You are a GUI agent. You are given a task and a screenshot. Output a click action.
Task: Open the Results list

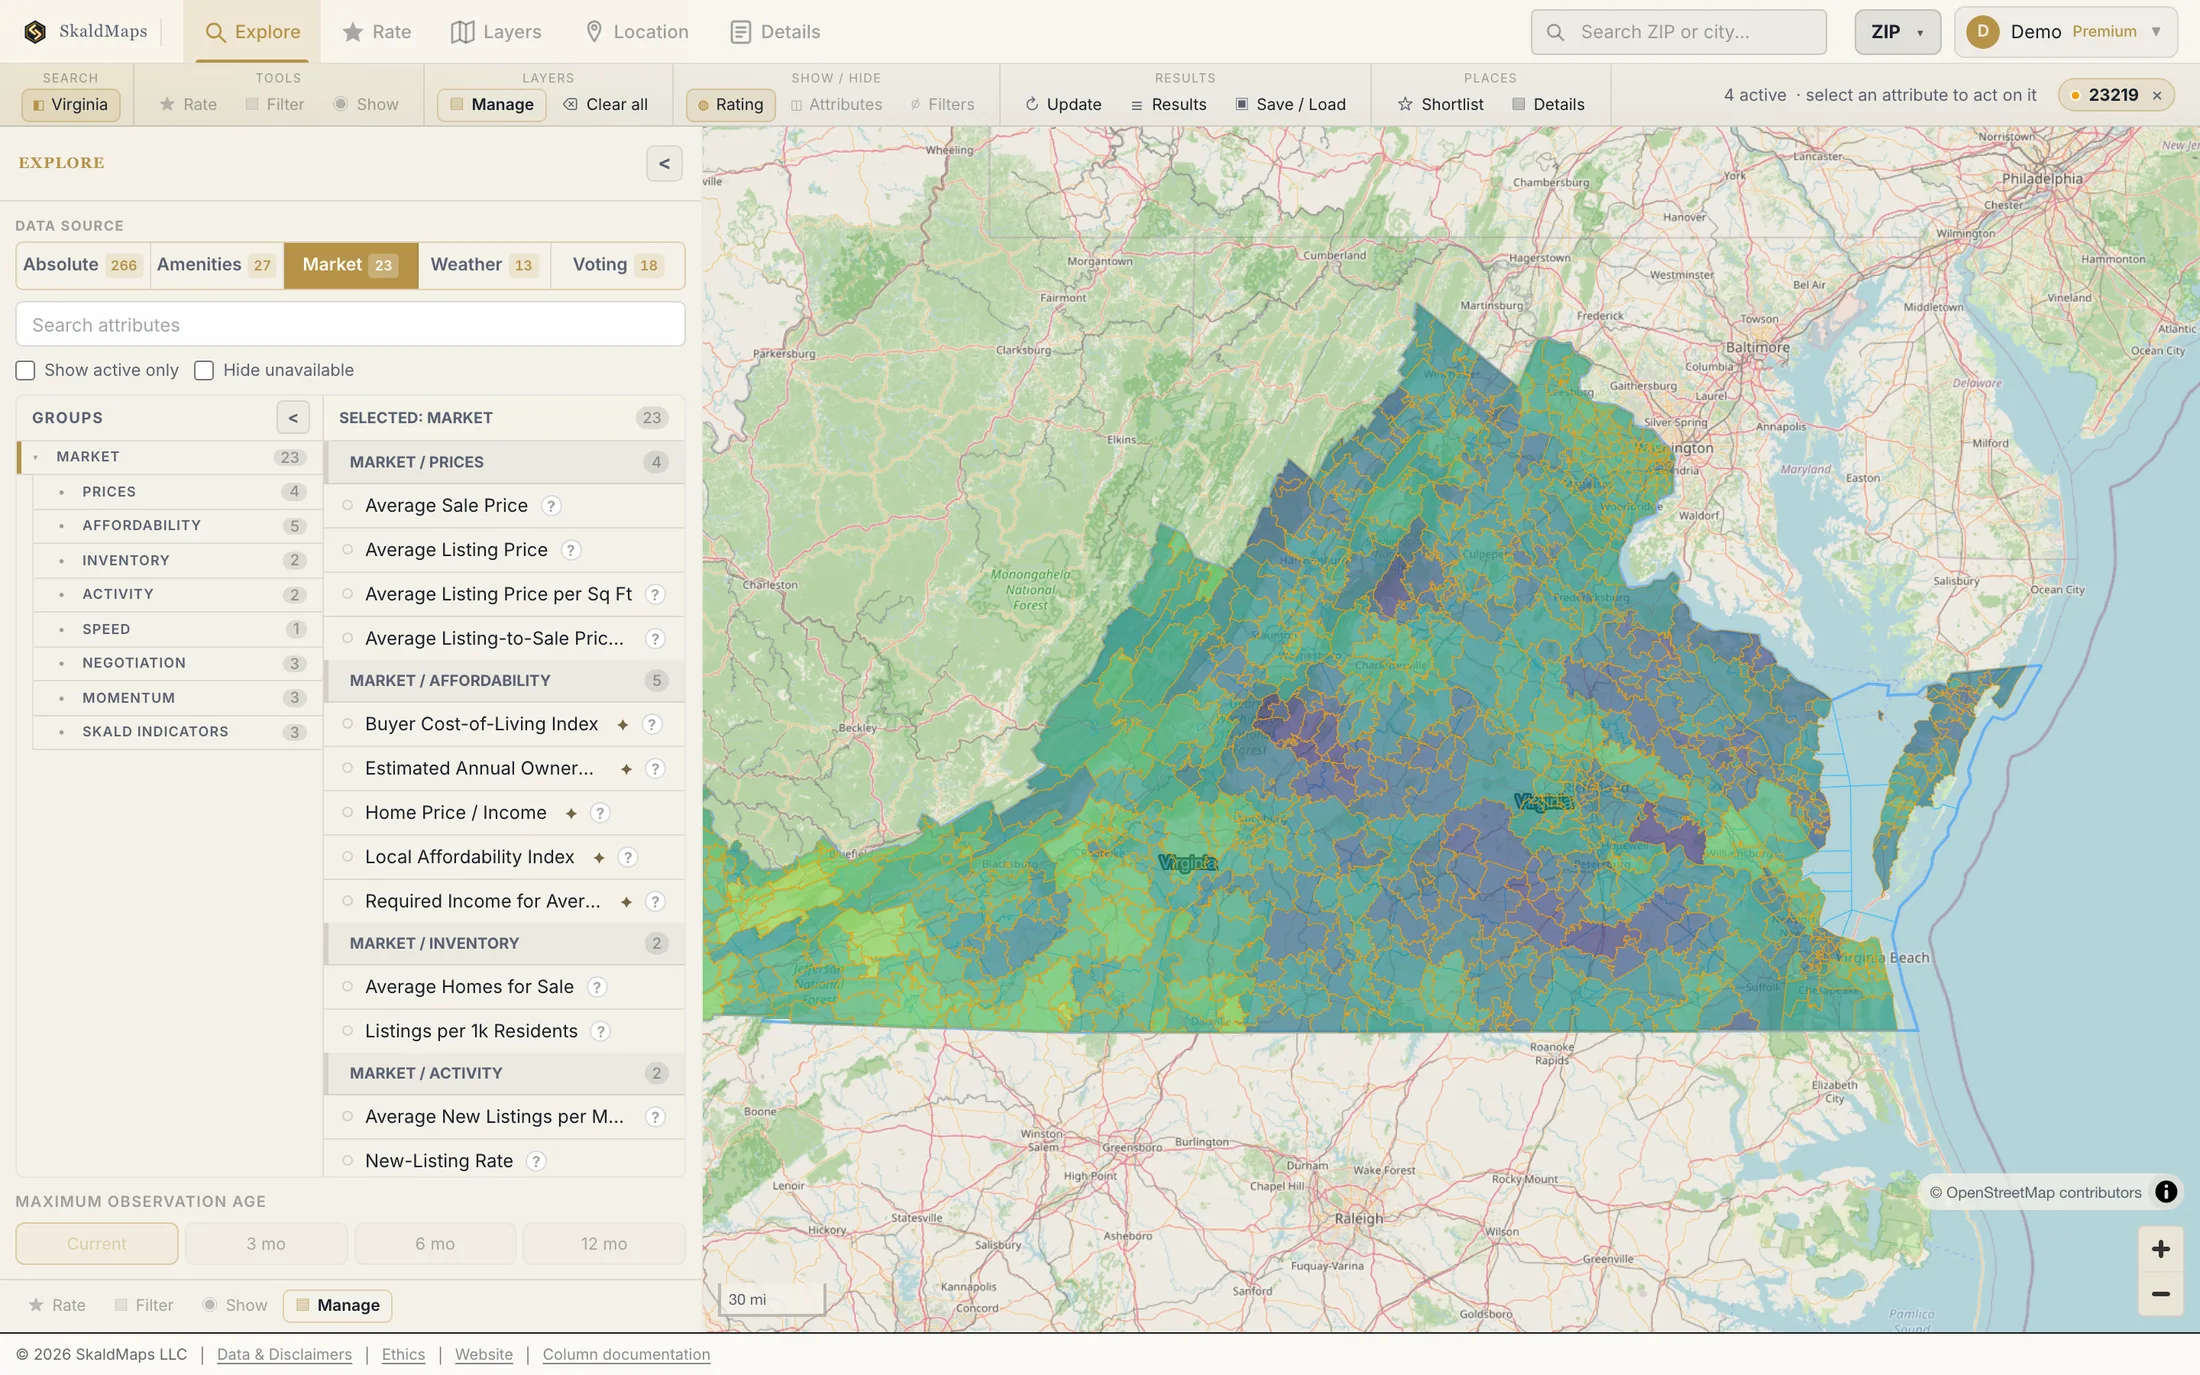(1168, 104)
